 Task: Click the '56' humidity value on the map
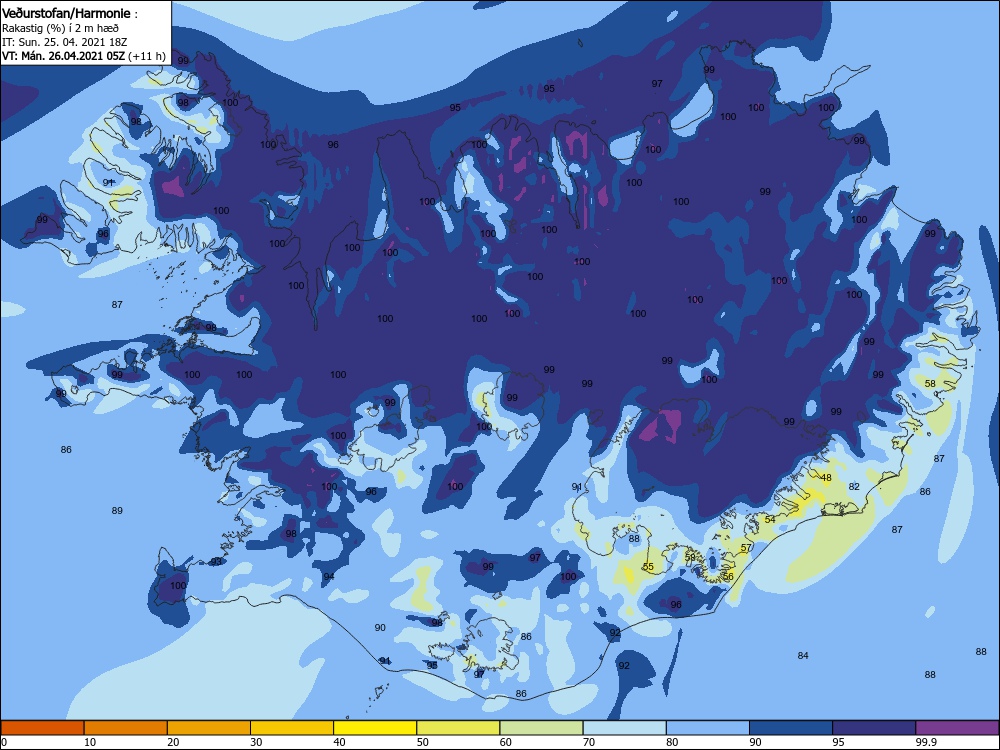pos(728,577)
